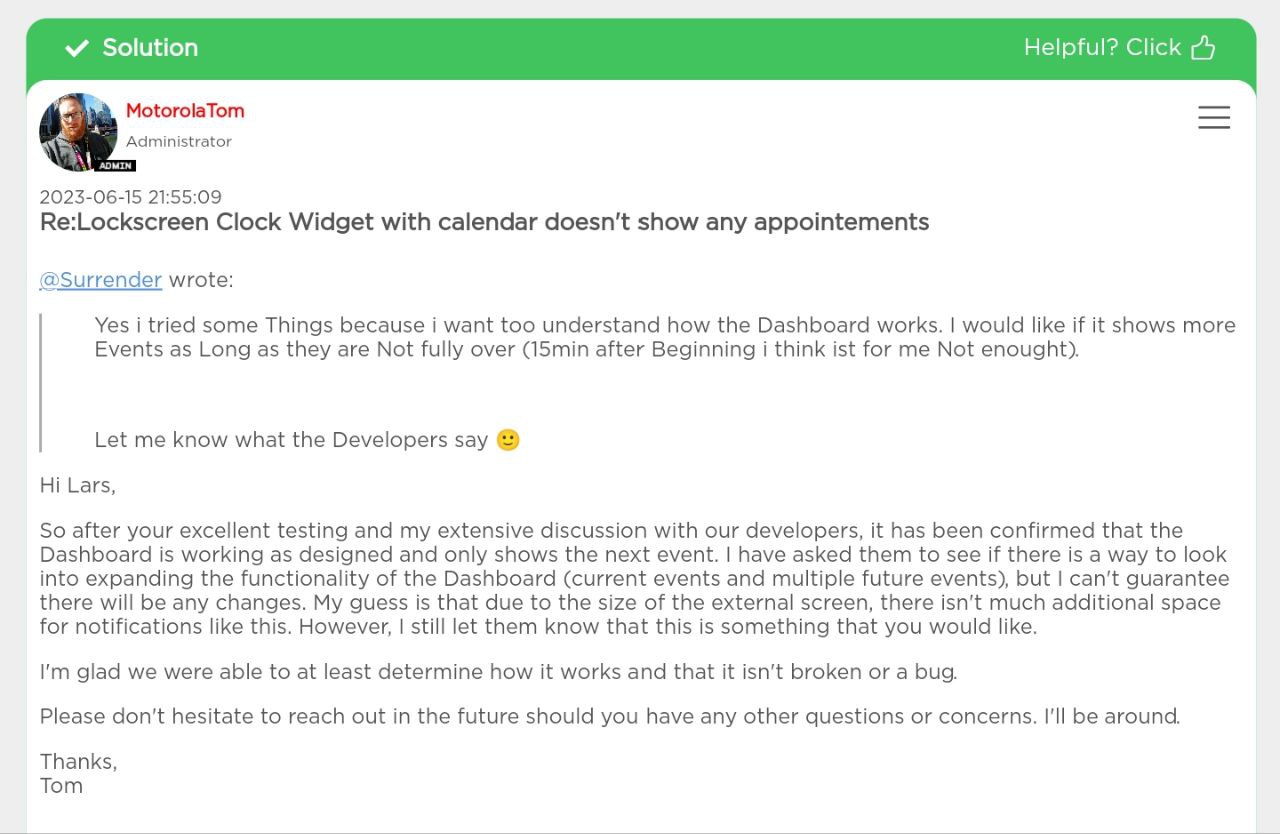1280x834 pixels.
Task: Click the 'Hi Lars,' greeting line
Action: point(78,486)
